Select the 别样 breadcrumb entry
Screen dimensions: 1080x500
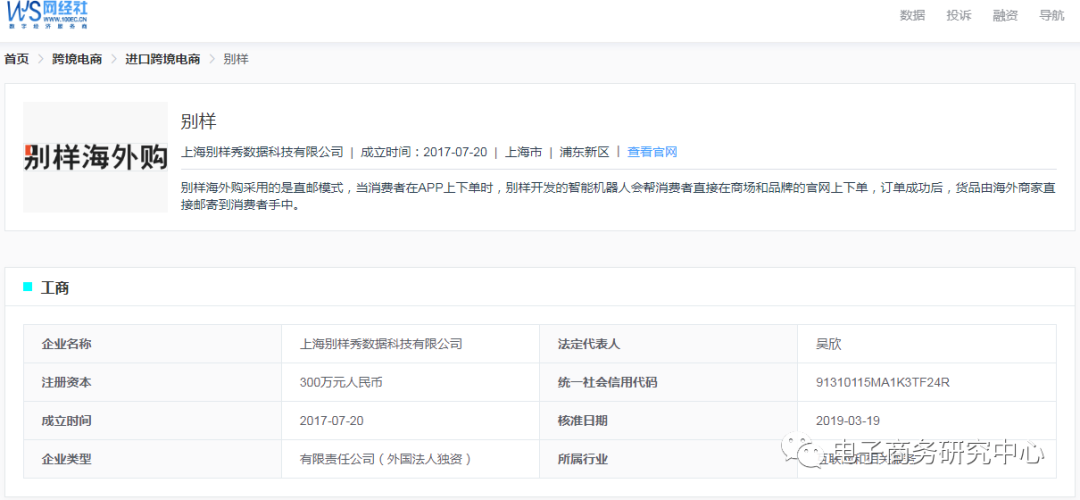click(x=236, y=59)
